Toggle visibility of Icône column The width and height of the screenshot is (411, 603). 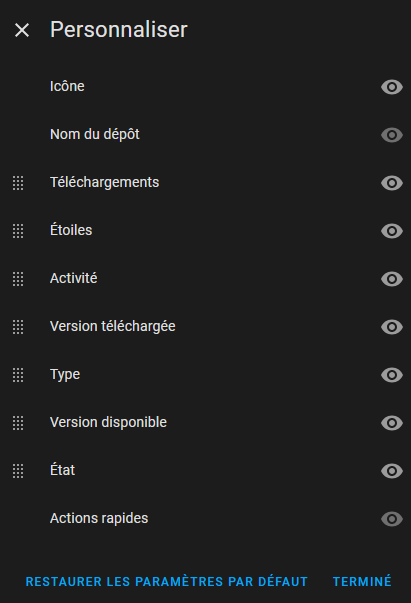click(392, 87)
